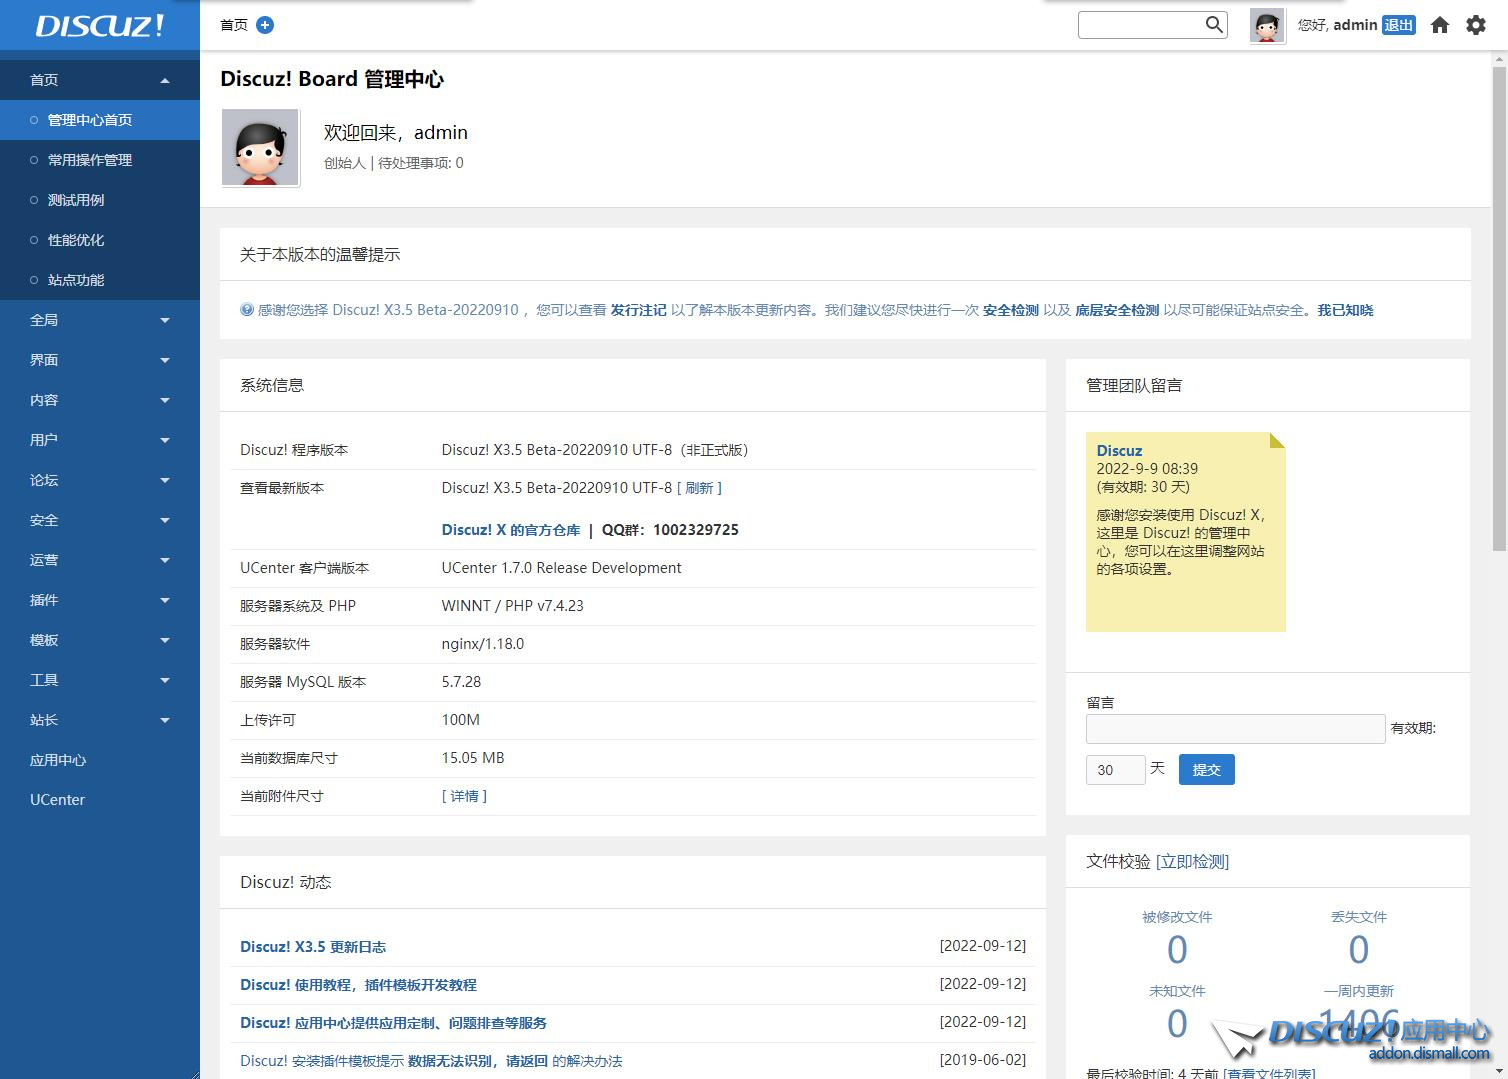Screen dimensions: 1508x1079
Task: Click the page vertical scrollbar
Action: [1499, 300]
